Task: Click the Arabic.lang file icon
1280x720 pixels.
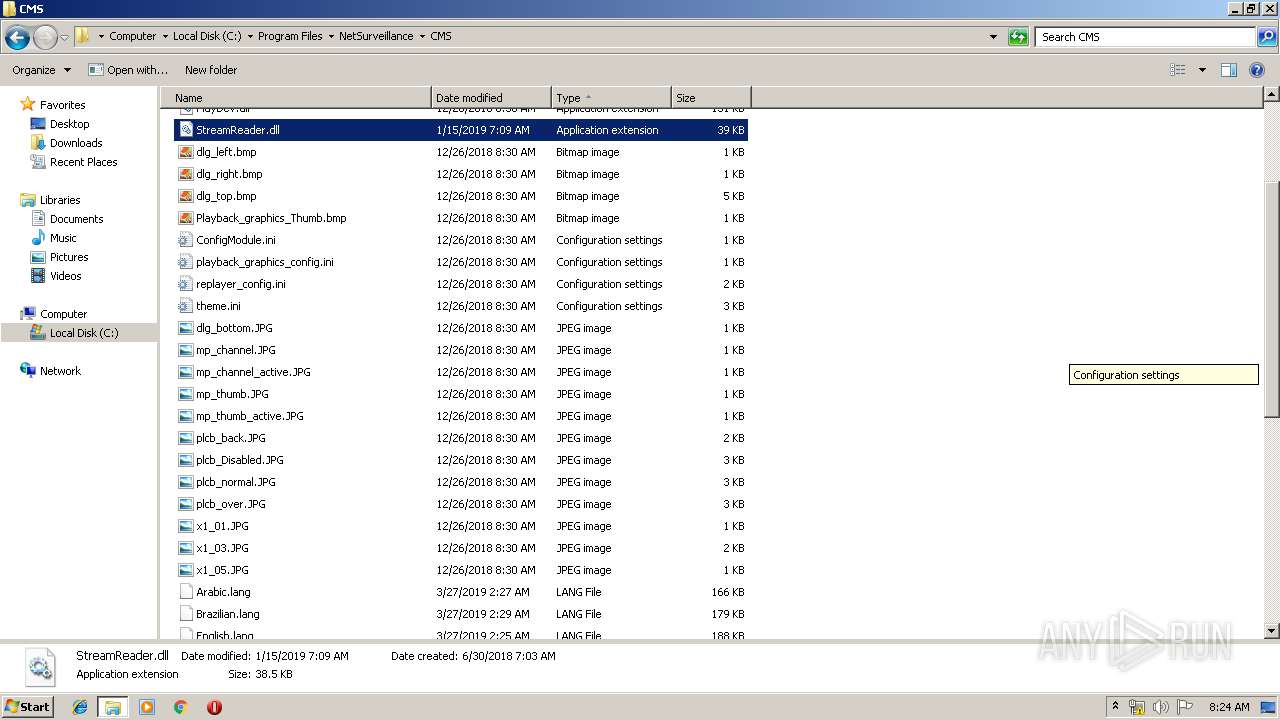Action: 185,592
